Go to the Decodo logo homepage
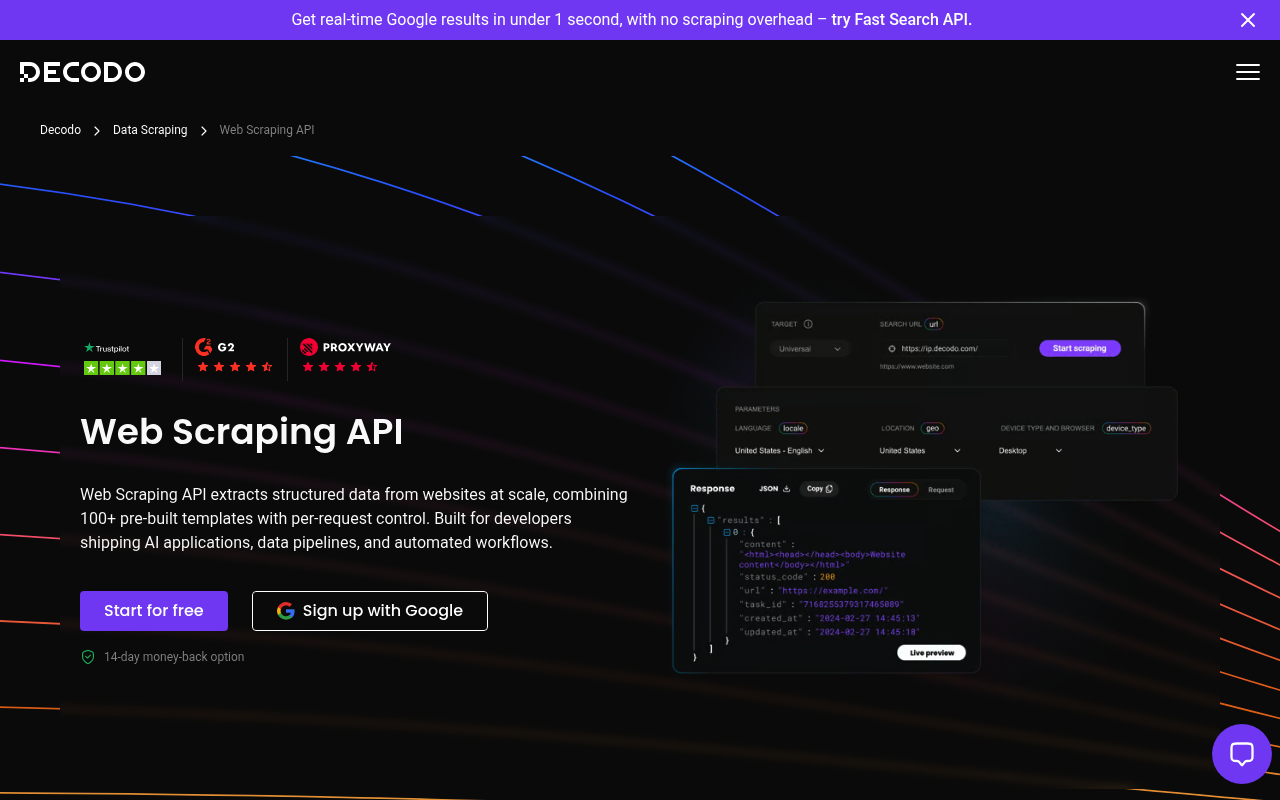This screenshot has width=1280, height=800. coord(82,72)
